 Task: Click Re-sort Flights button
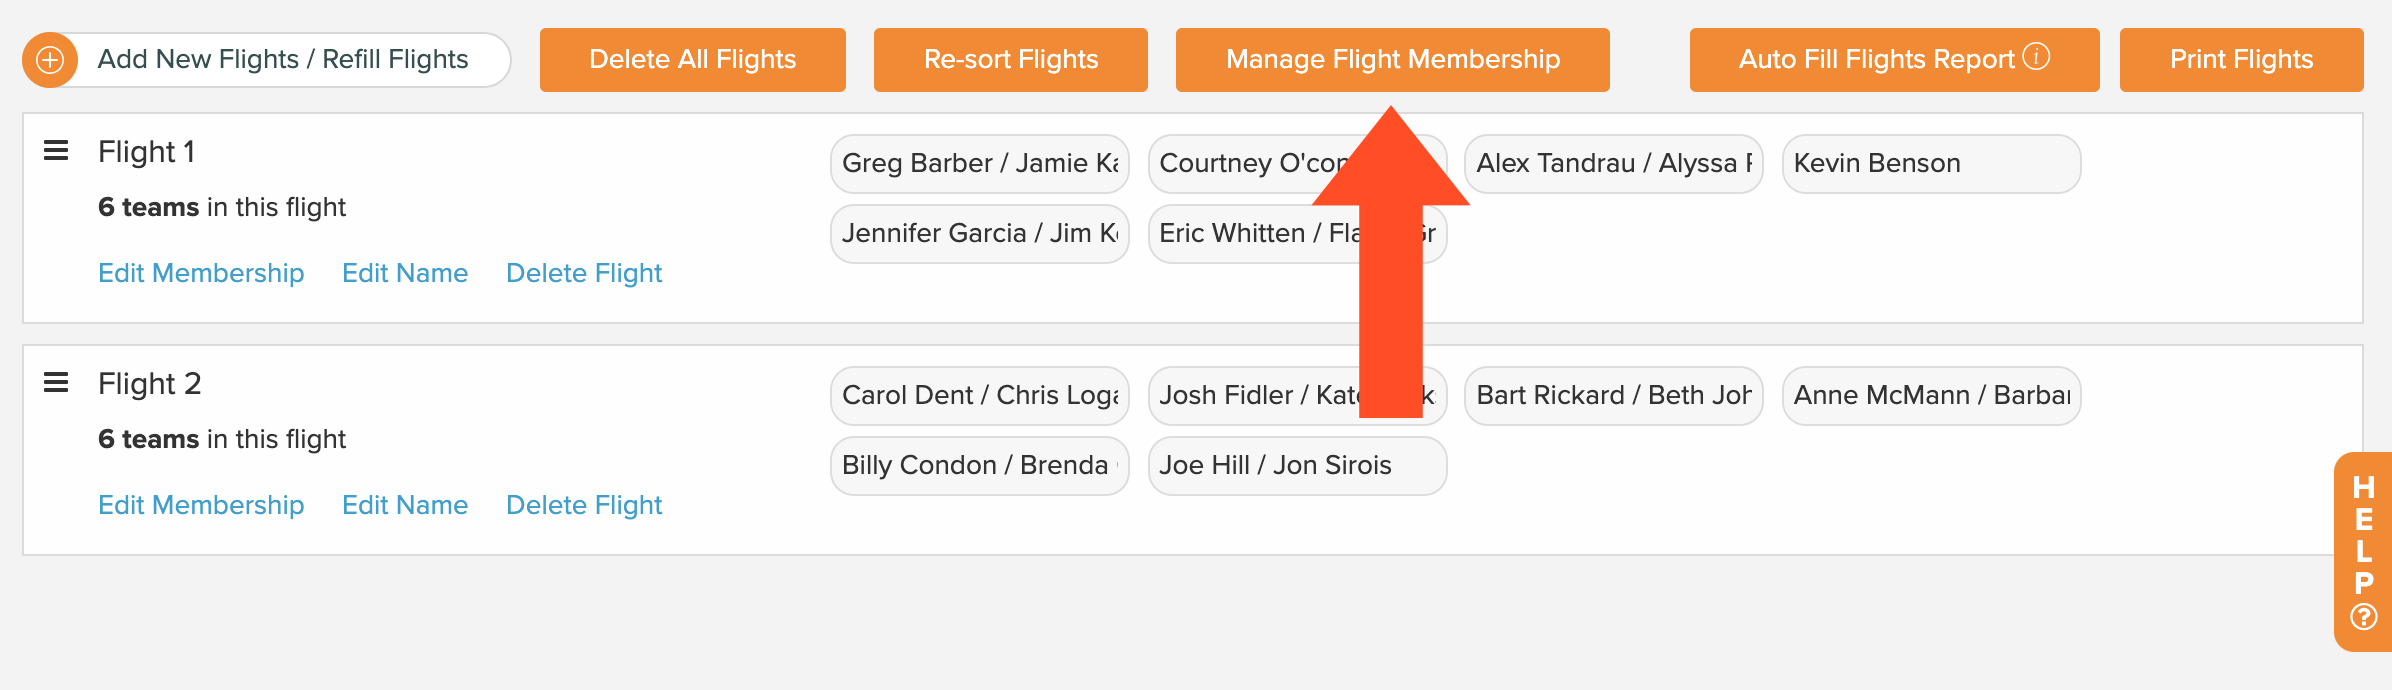pos(1011,60)
